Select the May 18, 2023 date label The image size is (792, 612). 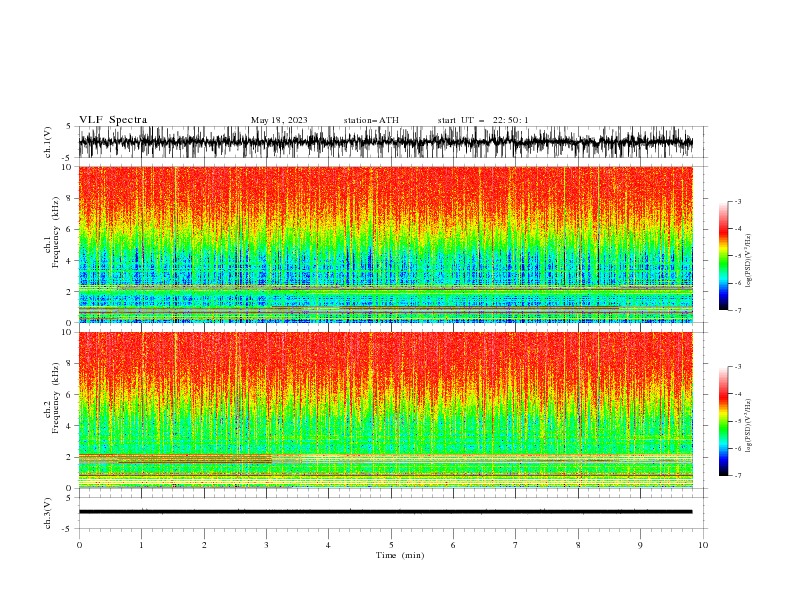279,120
